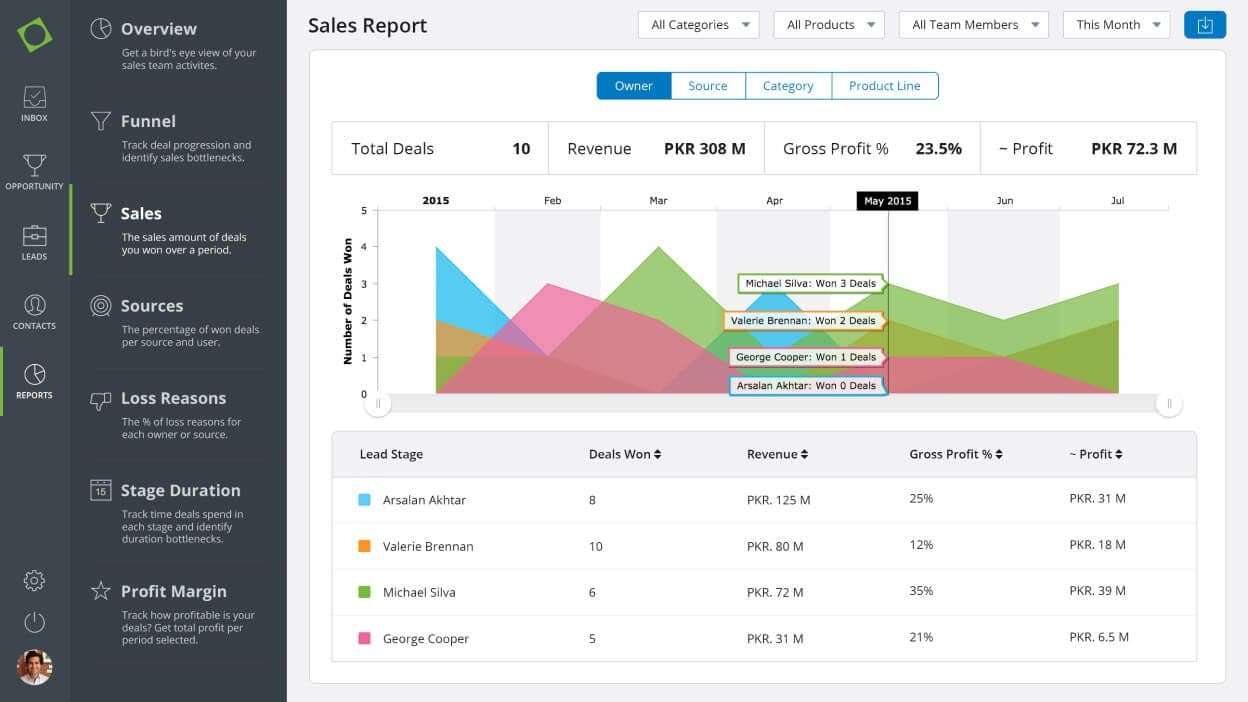The height and width of the screenshot is (702, 1248).
Task: Click the 35% gross profit cell
Action: [x=921, y=591]
